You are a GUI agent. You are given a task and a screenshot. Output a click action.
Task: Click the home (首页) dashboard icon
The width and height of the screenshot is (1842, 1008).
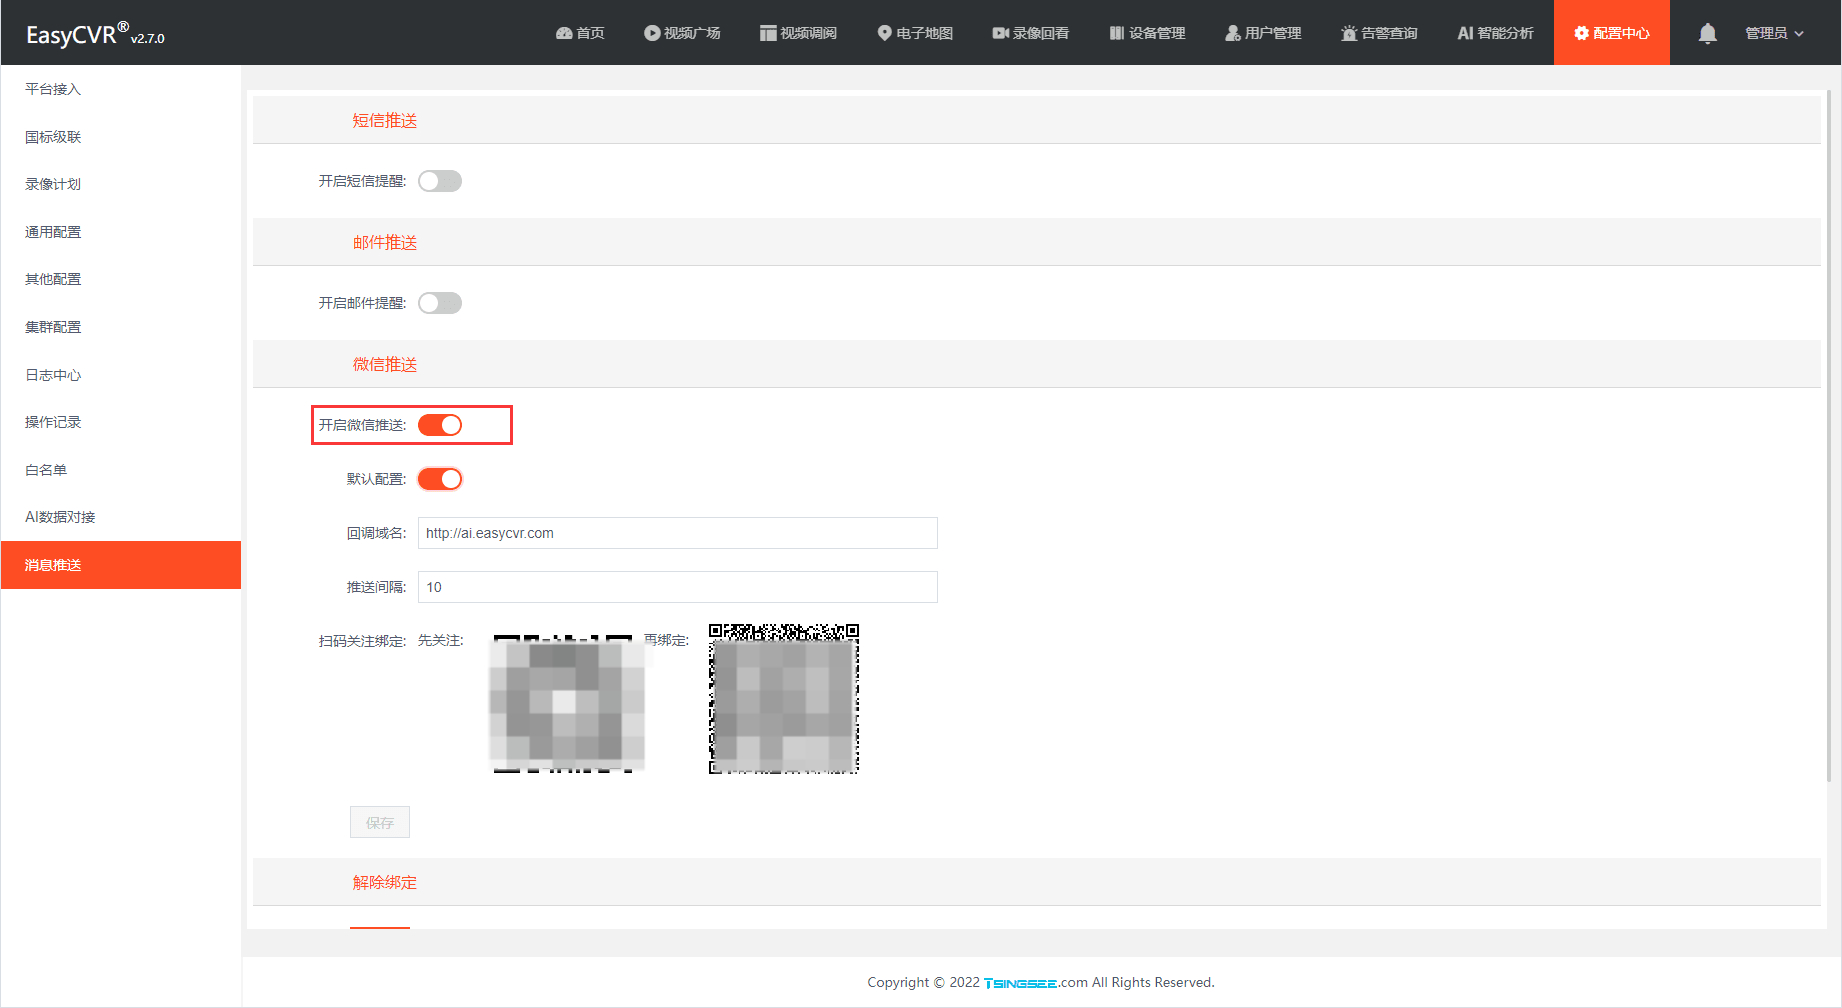coord(564,33)
